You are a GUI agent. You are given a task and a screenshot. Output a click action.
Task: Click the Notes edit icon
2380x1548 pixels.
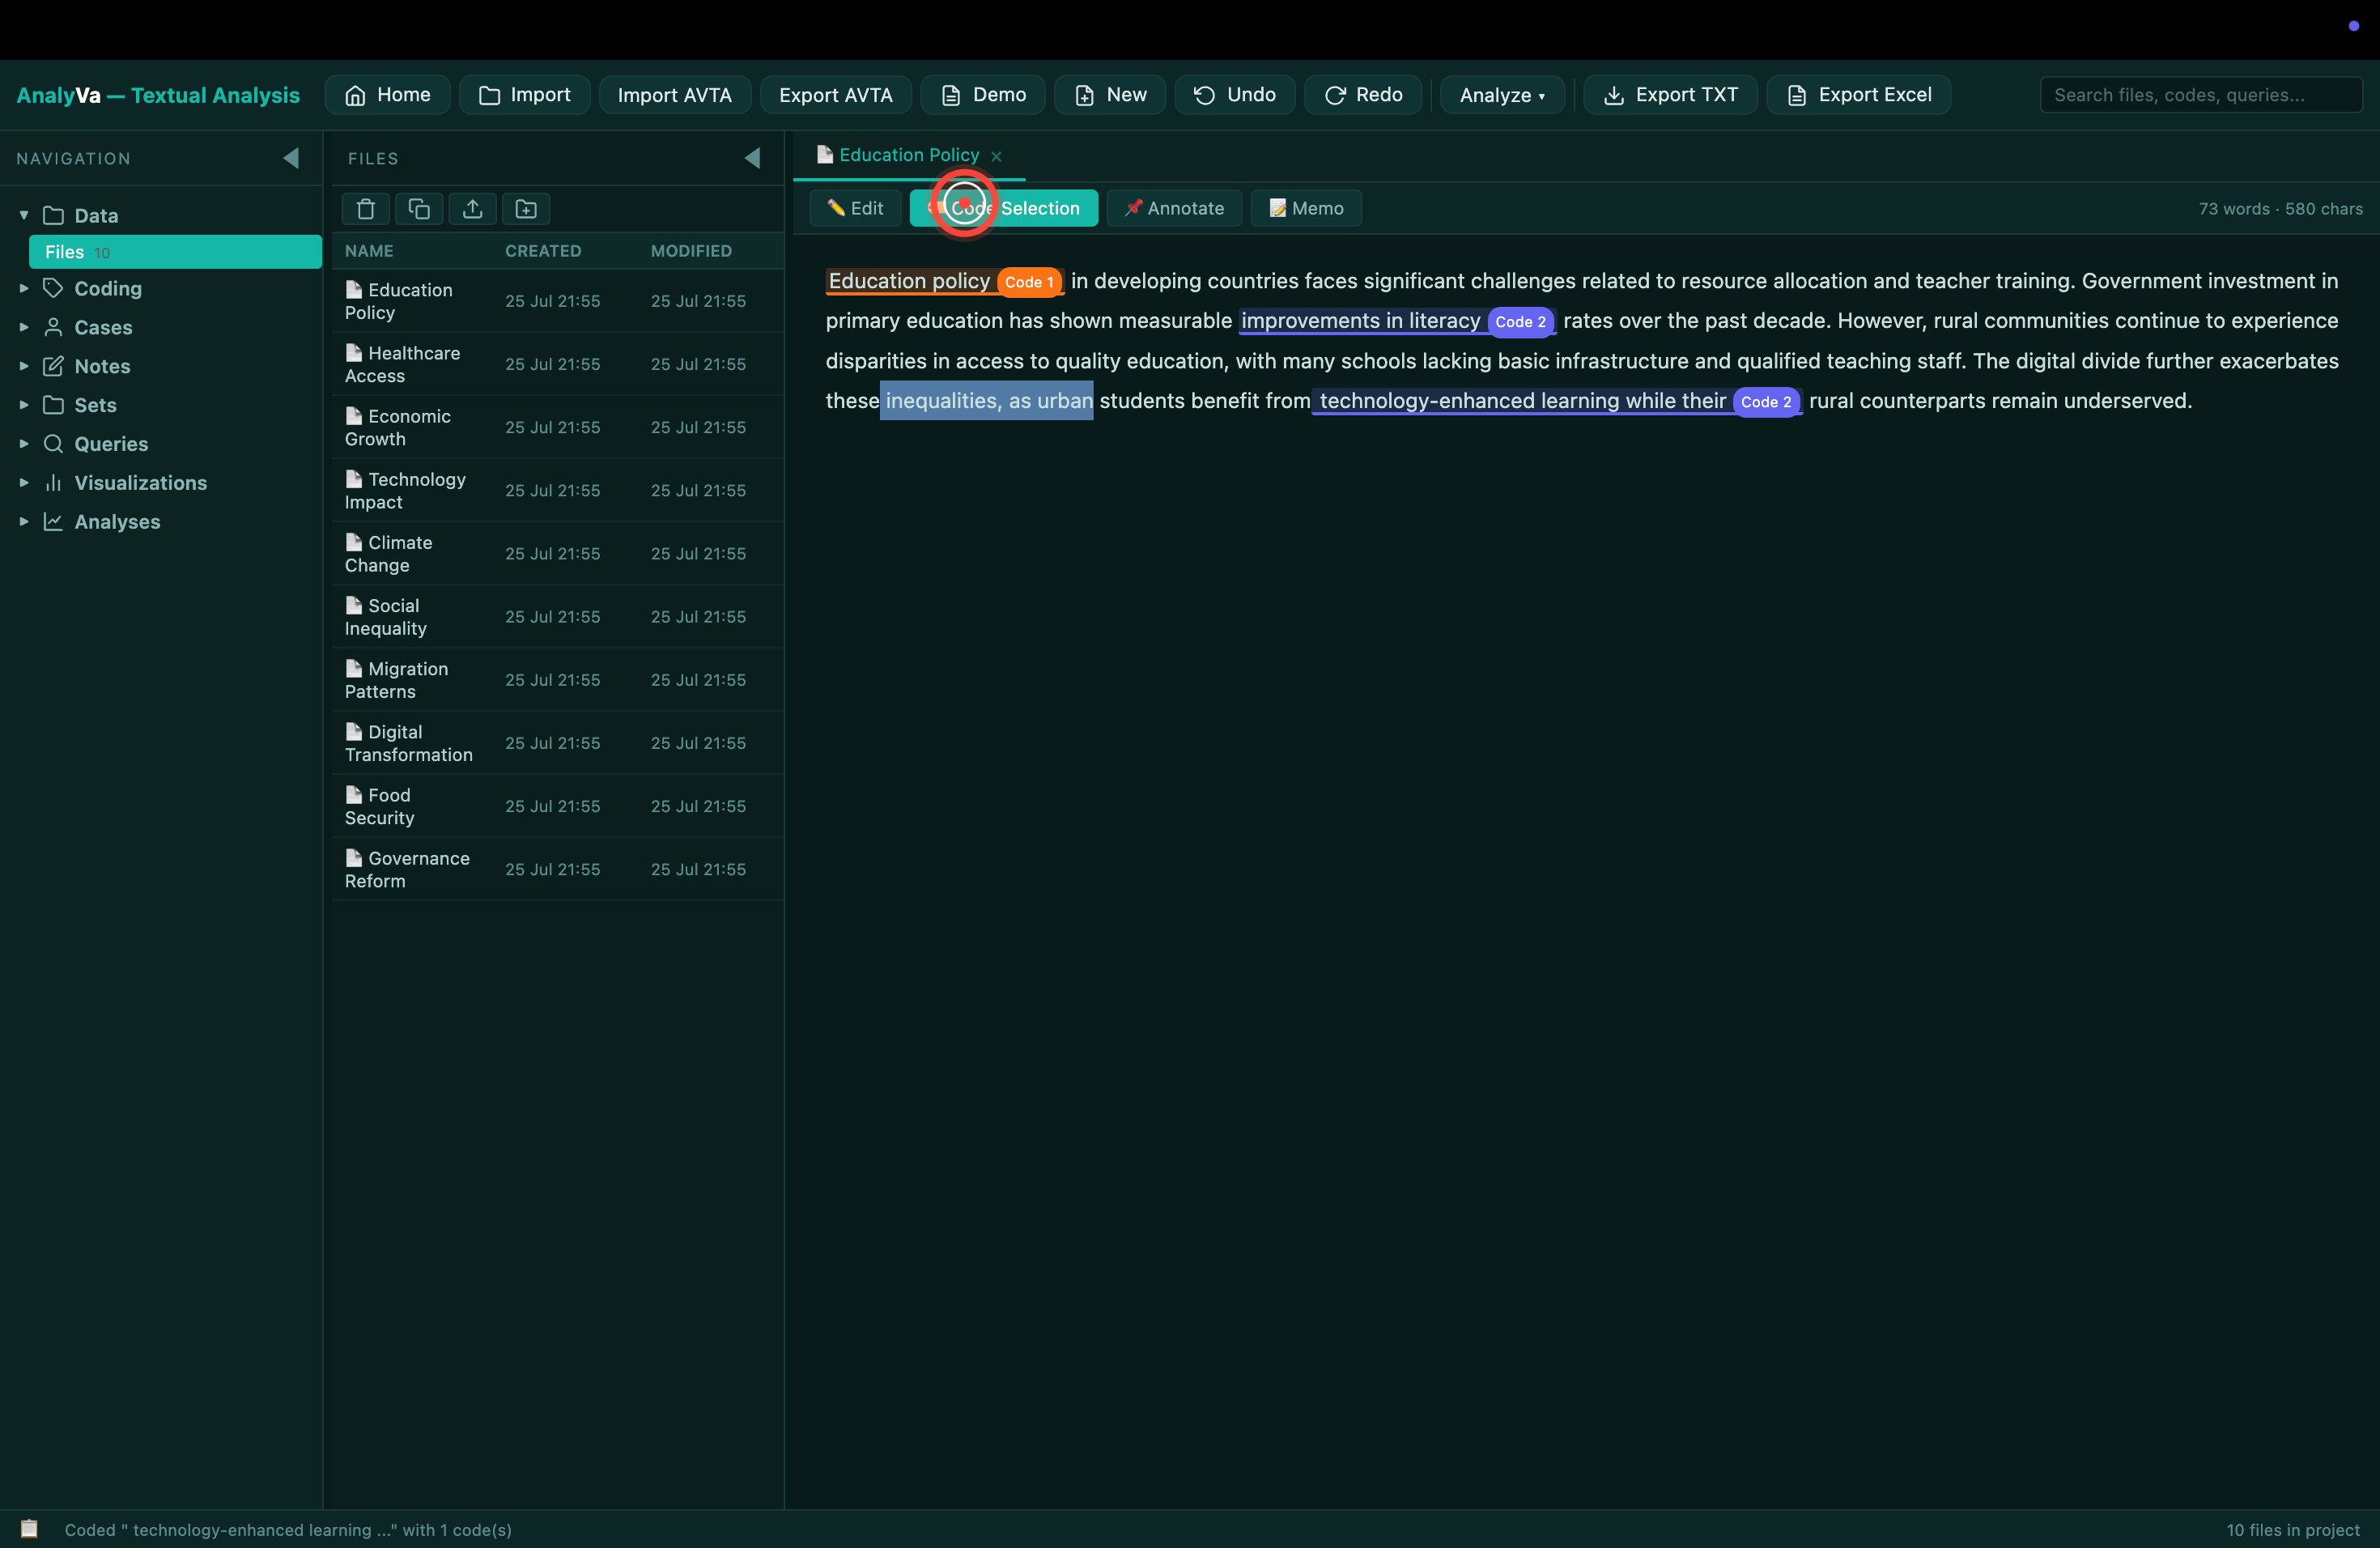[x=54, y=366]
